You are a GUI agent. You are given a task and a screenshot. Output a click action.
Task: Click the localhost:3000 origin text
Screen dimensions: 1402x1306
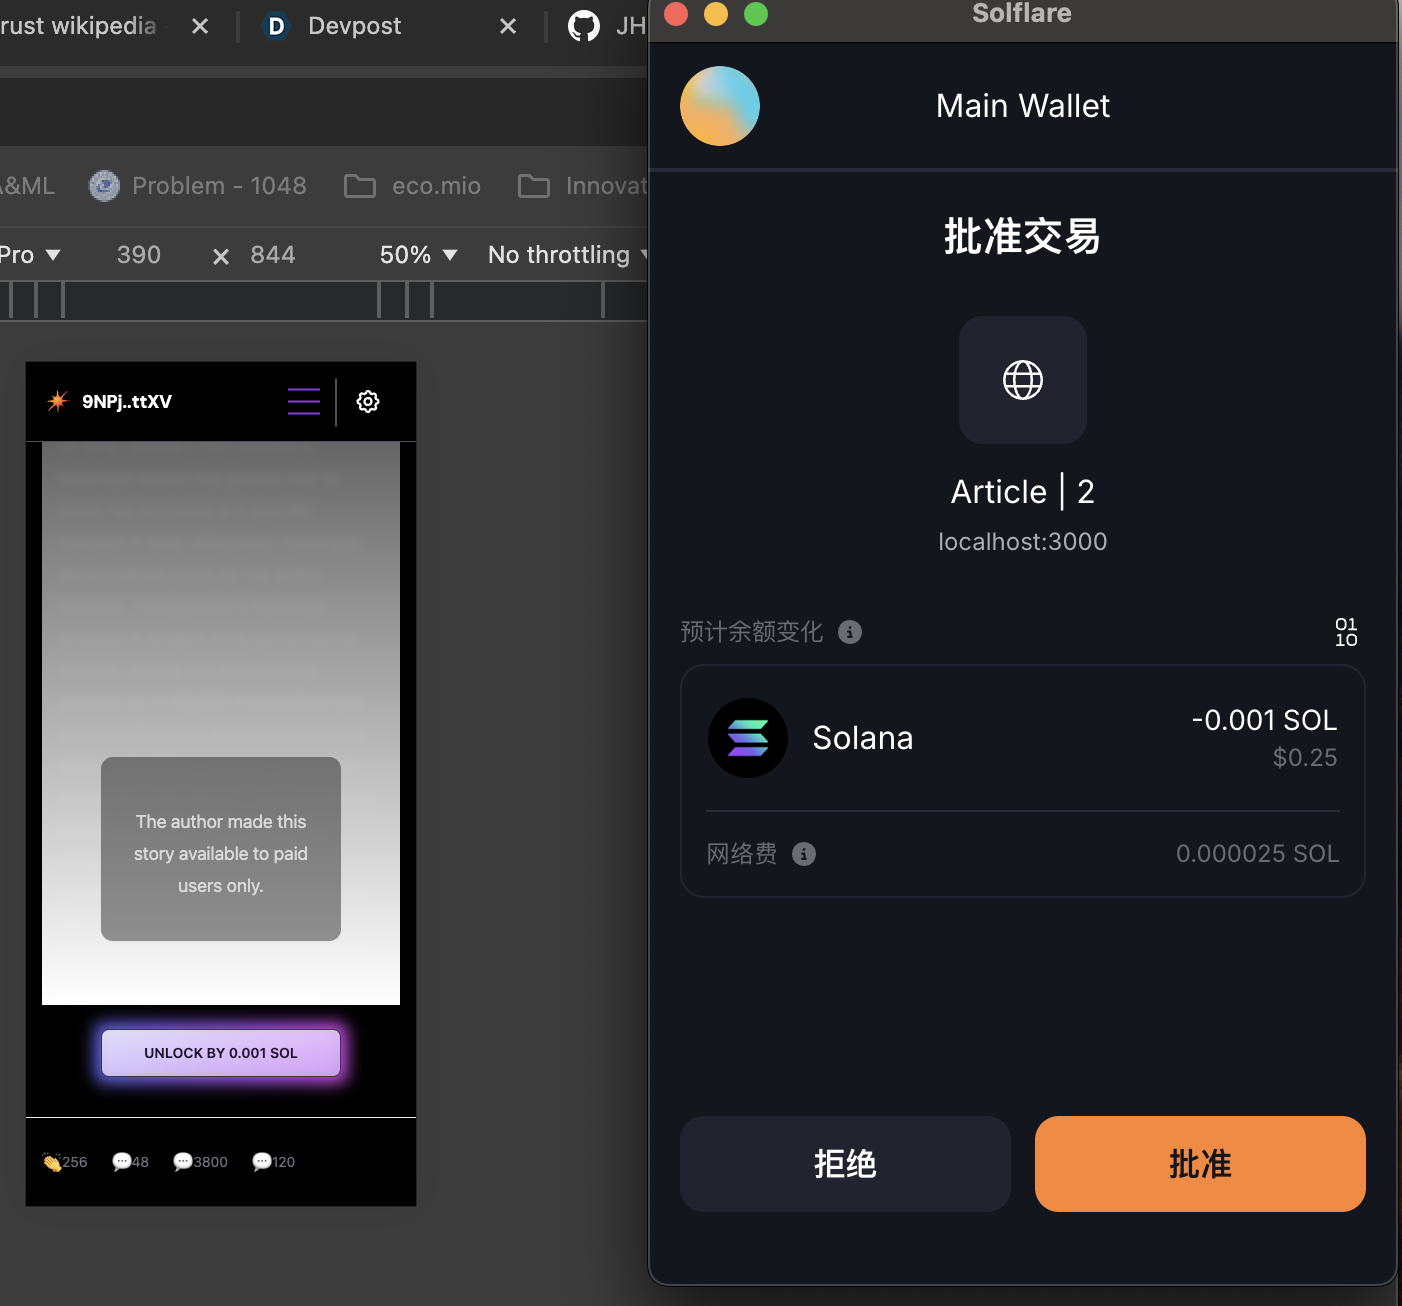tap(1023, 542)
